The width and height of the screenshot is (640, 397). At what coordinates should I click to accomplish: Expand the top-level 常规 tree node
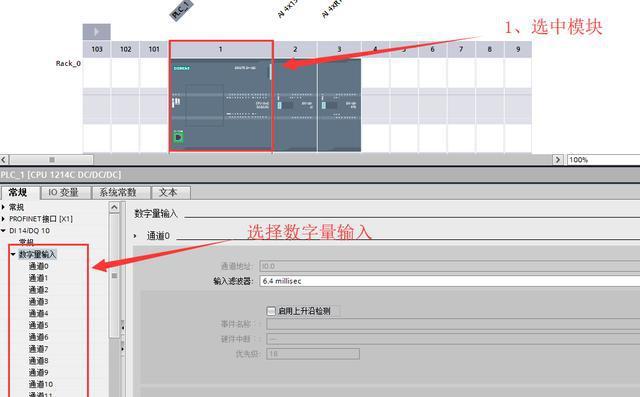3,207
